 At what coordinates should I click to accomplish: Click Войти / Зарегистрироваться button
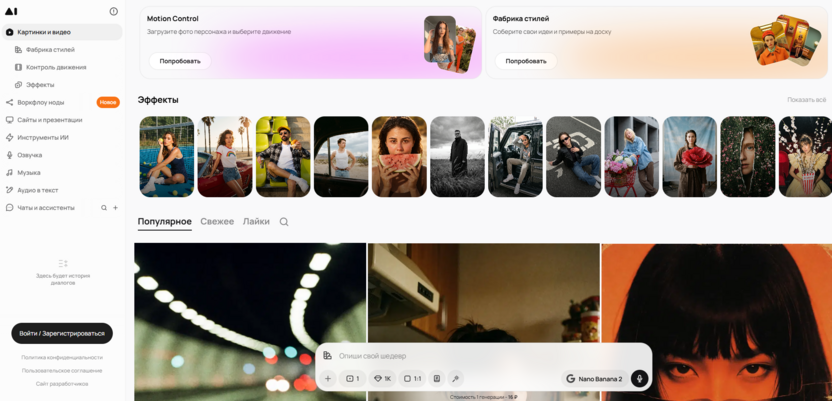pos(62,334)
